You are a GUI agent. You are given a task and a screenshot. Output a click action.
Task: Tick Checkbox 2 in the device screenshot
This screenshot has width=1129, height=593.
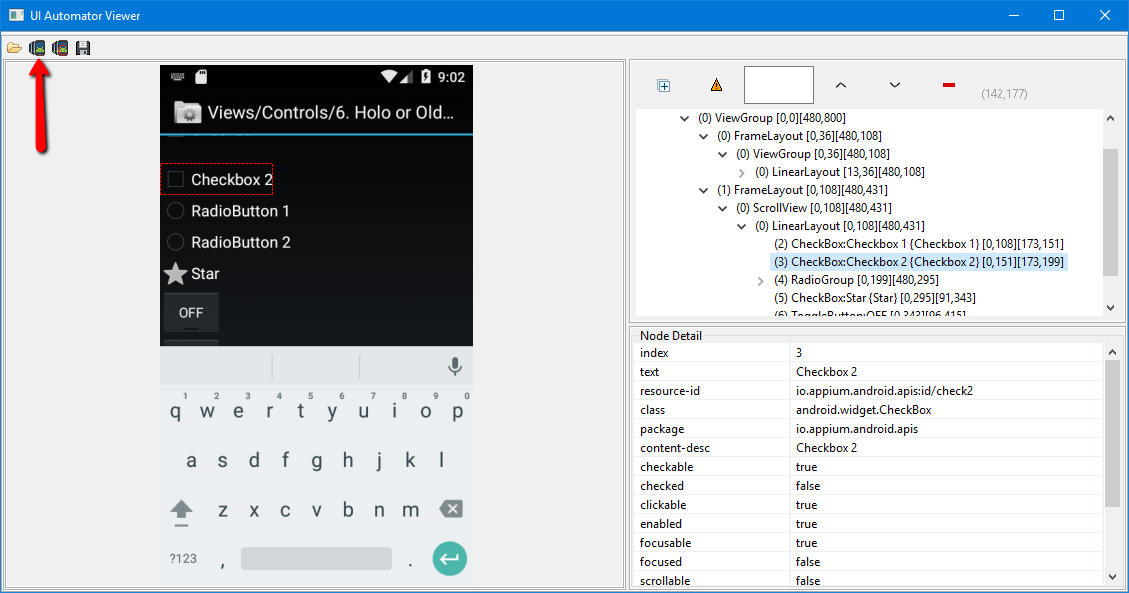(176, 179)
